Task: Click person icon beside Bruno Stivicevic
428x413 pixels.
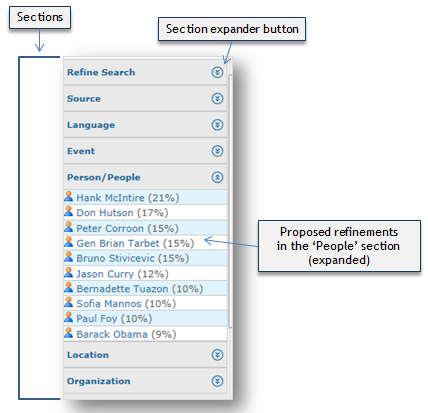Action: tap(68, 257)
